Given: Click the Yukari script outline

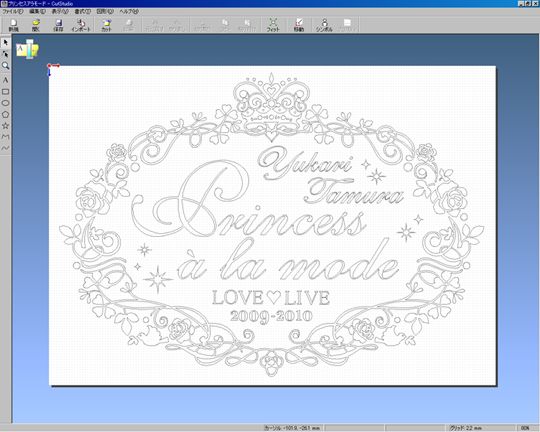Looking at the screenshot, I should point(305,163).
